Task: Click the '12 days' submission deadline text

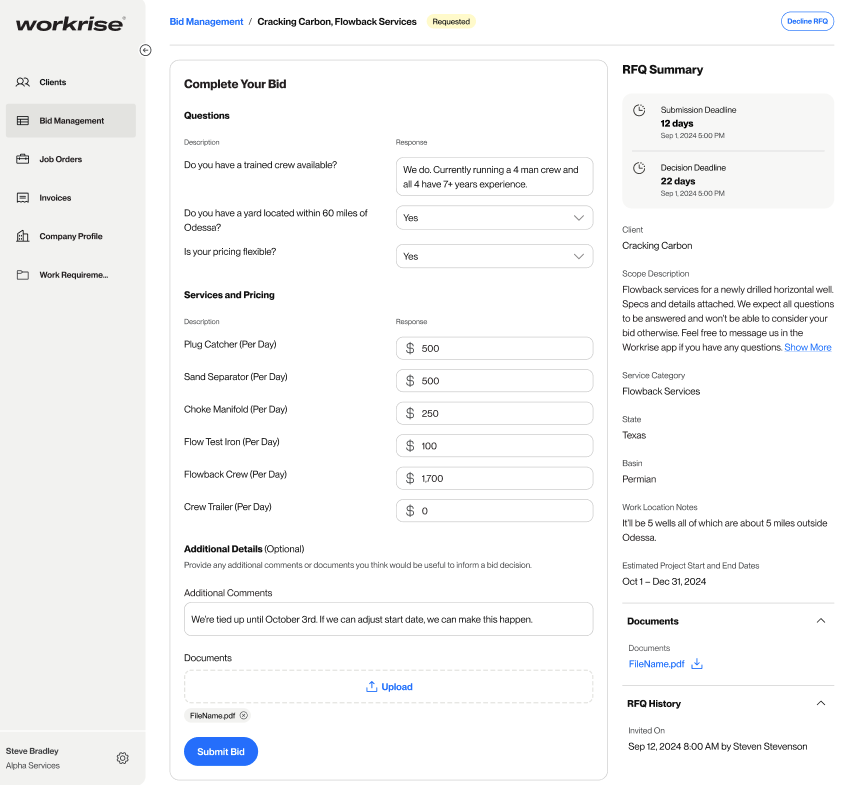Action: click(676, 123)
